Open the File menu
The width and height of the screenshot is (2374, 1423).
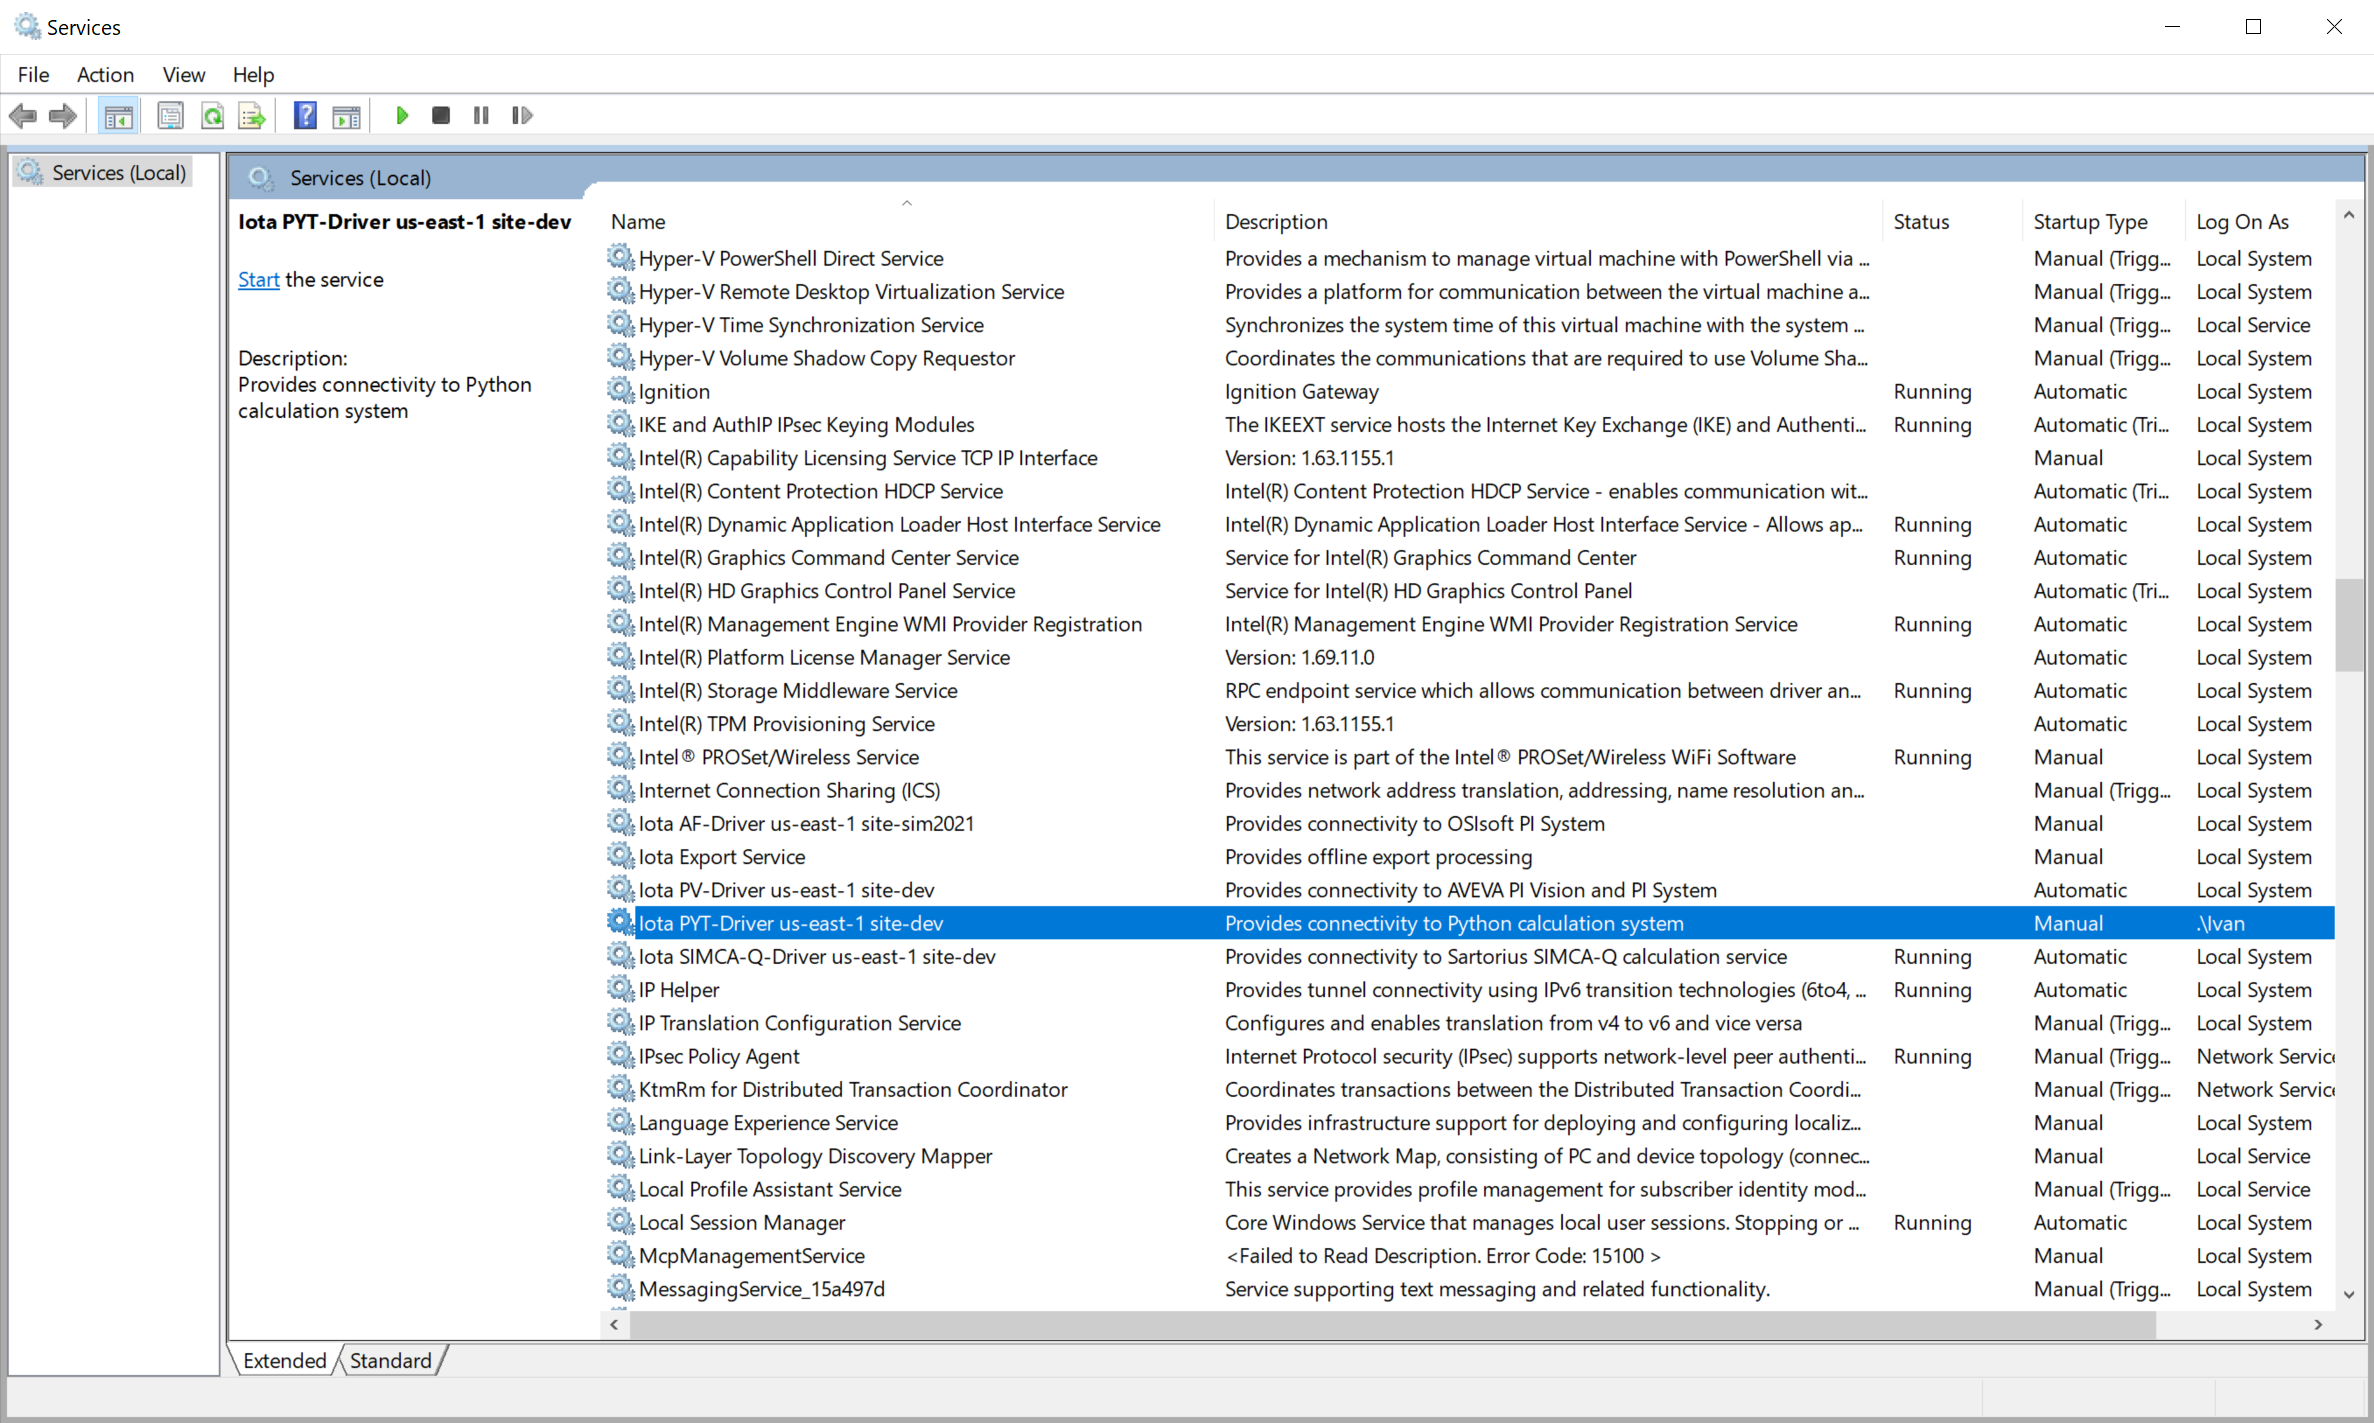[33, 74]
